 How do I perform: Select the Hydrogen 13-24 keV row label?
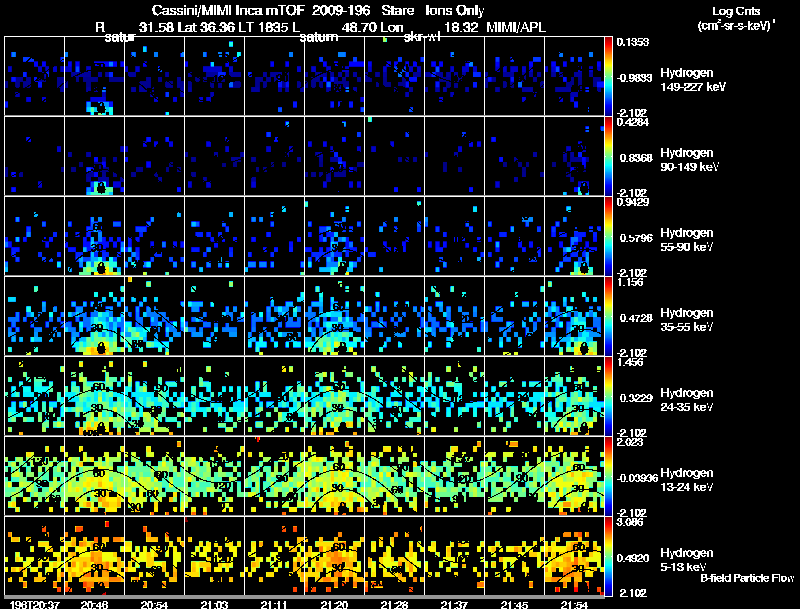point(687,480)
